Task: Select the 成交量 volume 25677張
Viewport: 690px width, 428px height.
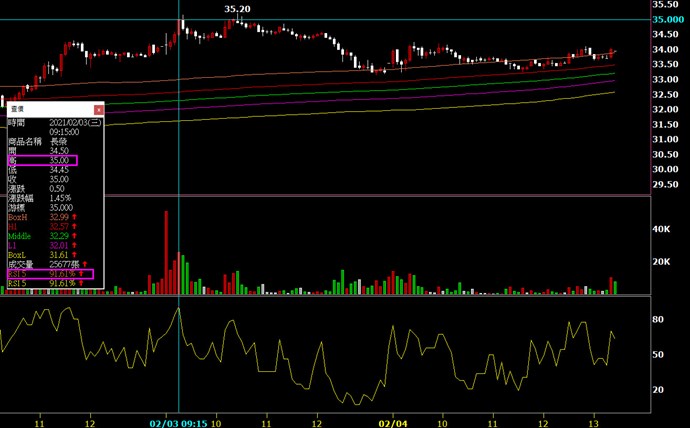Action: 64,264
